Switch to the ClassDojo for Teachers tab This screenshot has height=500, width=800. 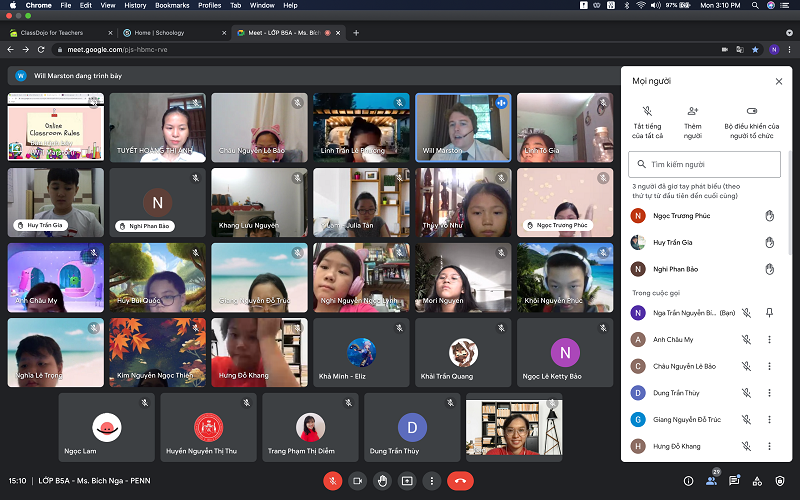pyautogui.click(x=58, y=32)
